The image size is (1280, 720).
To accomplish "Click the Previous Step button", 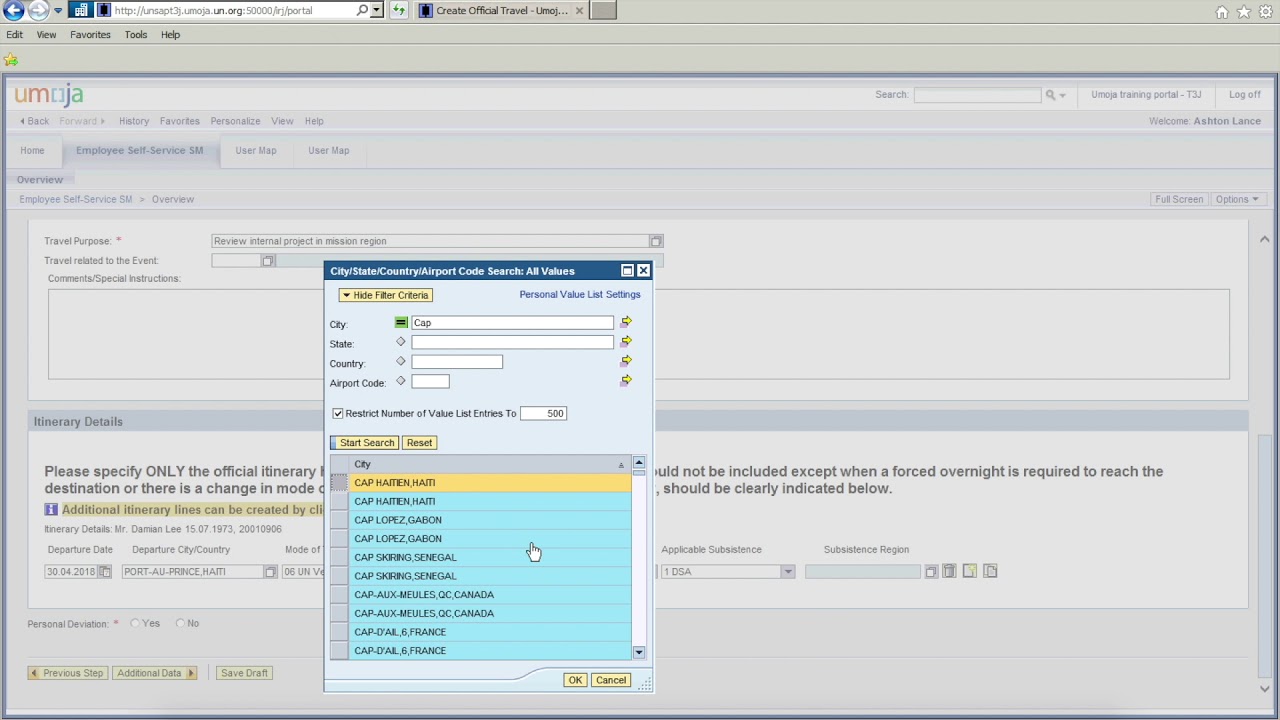I will [x=67, y=673].
